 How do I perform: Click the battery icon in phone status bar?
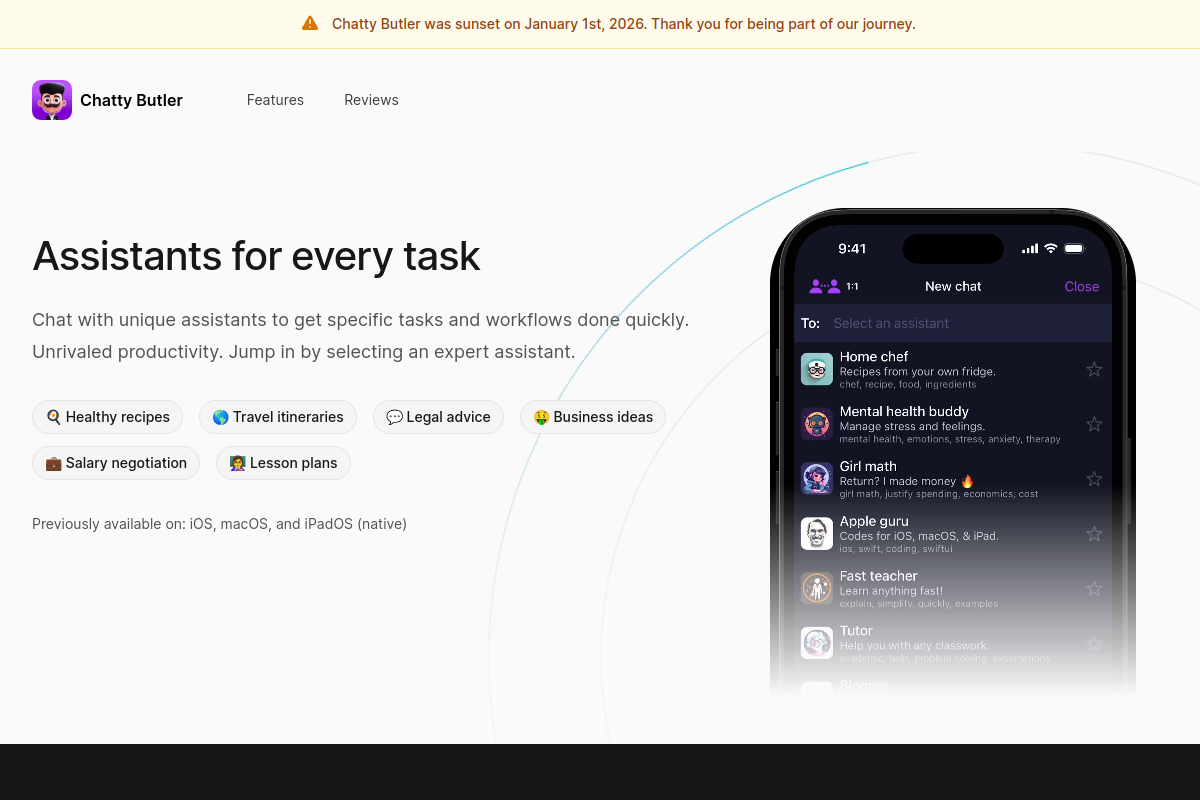1075,248
